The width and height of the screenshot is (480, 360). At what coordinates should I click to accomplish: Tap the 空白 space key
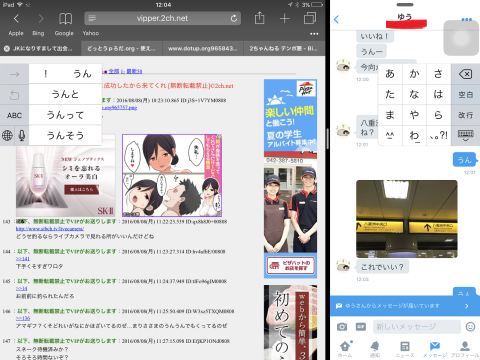click(x=466, y=95)
